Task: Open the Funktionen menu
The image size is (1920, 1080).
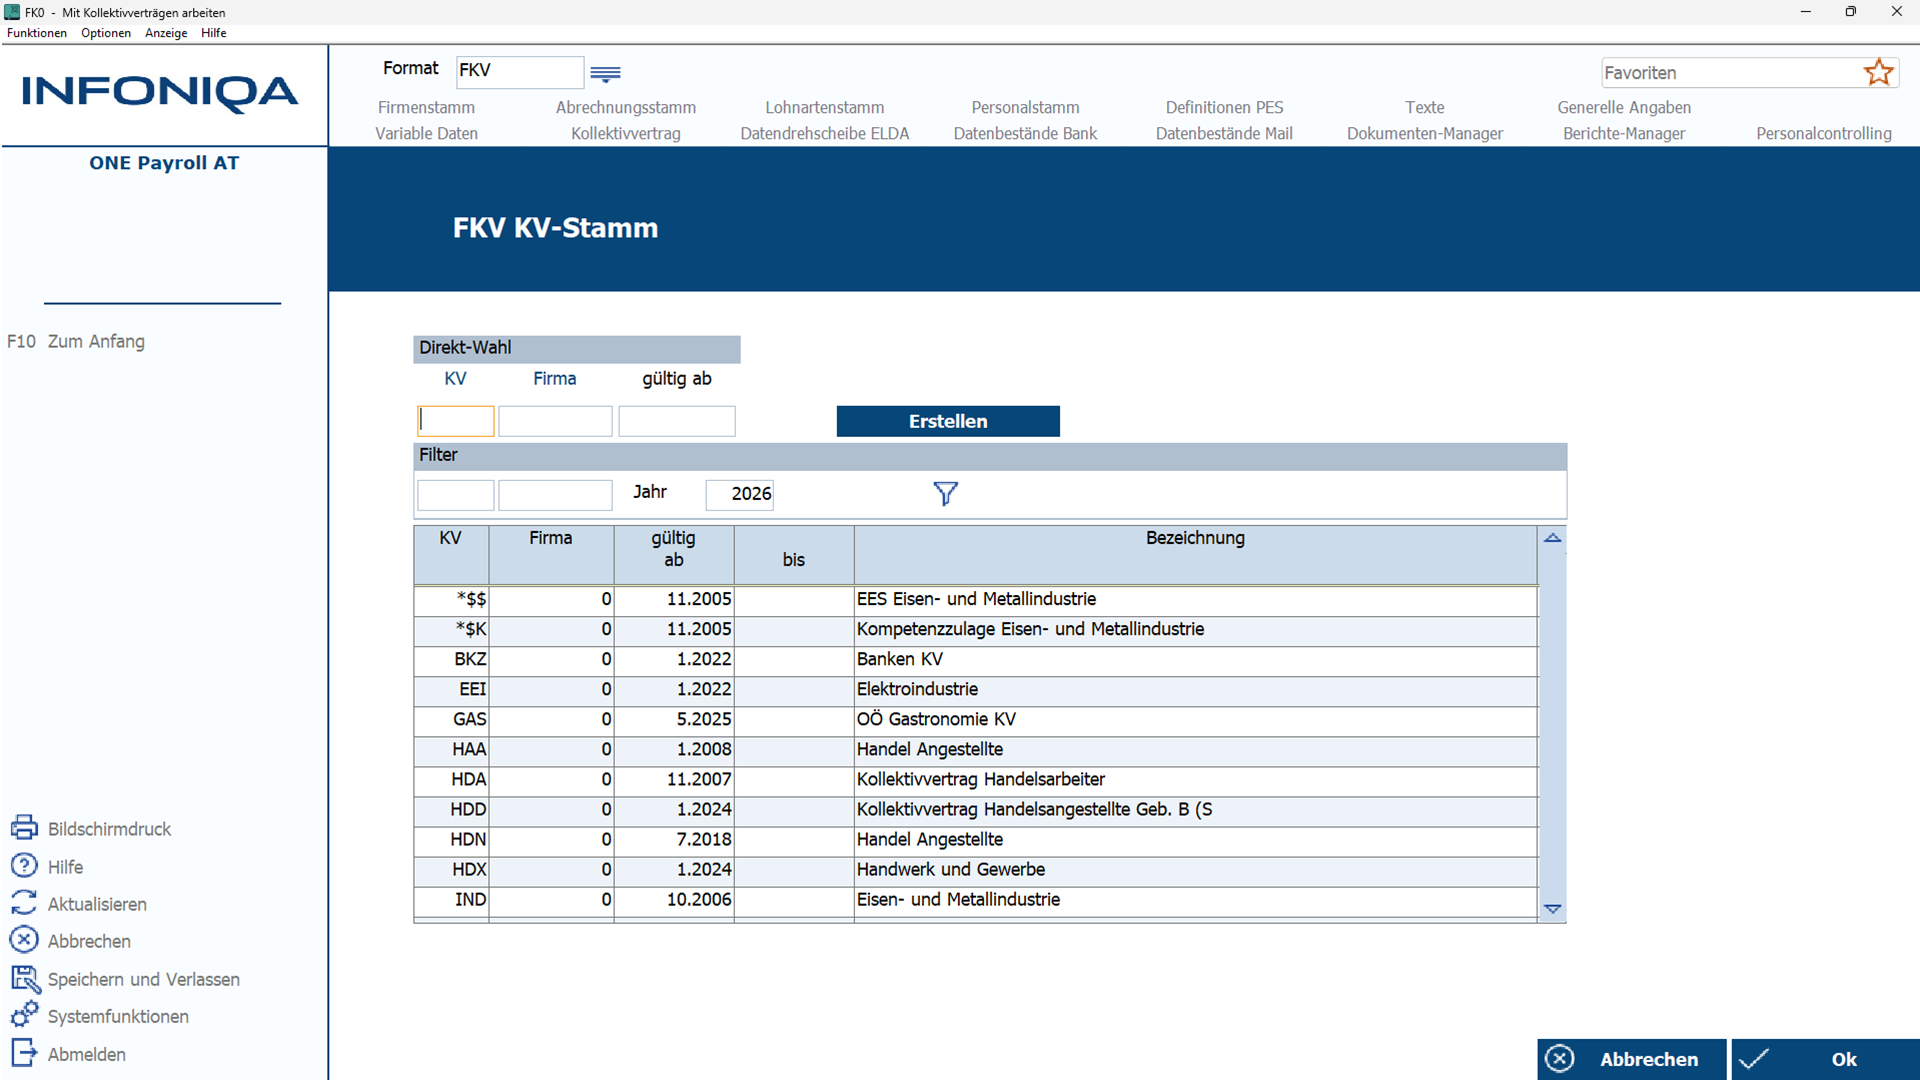Action: coord(37,33)
